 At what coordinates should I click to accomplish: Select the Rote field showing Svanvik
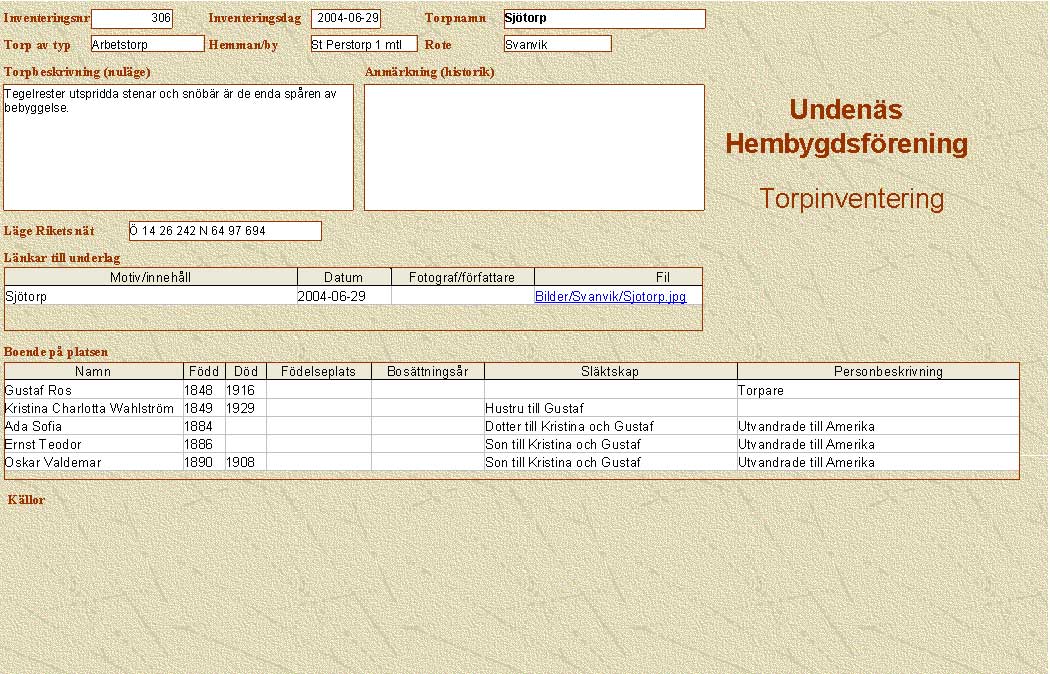[557, 44]
